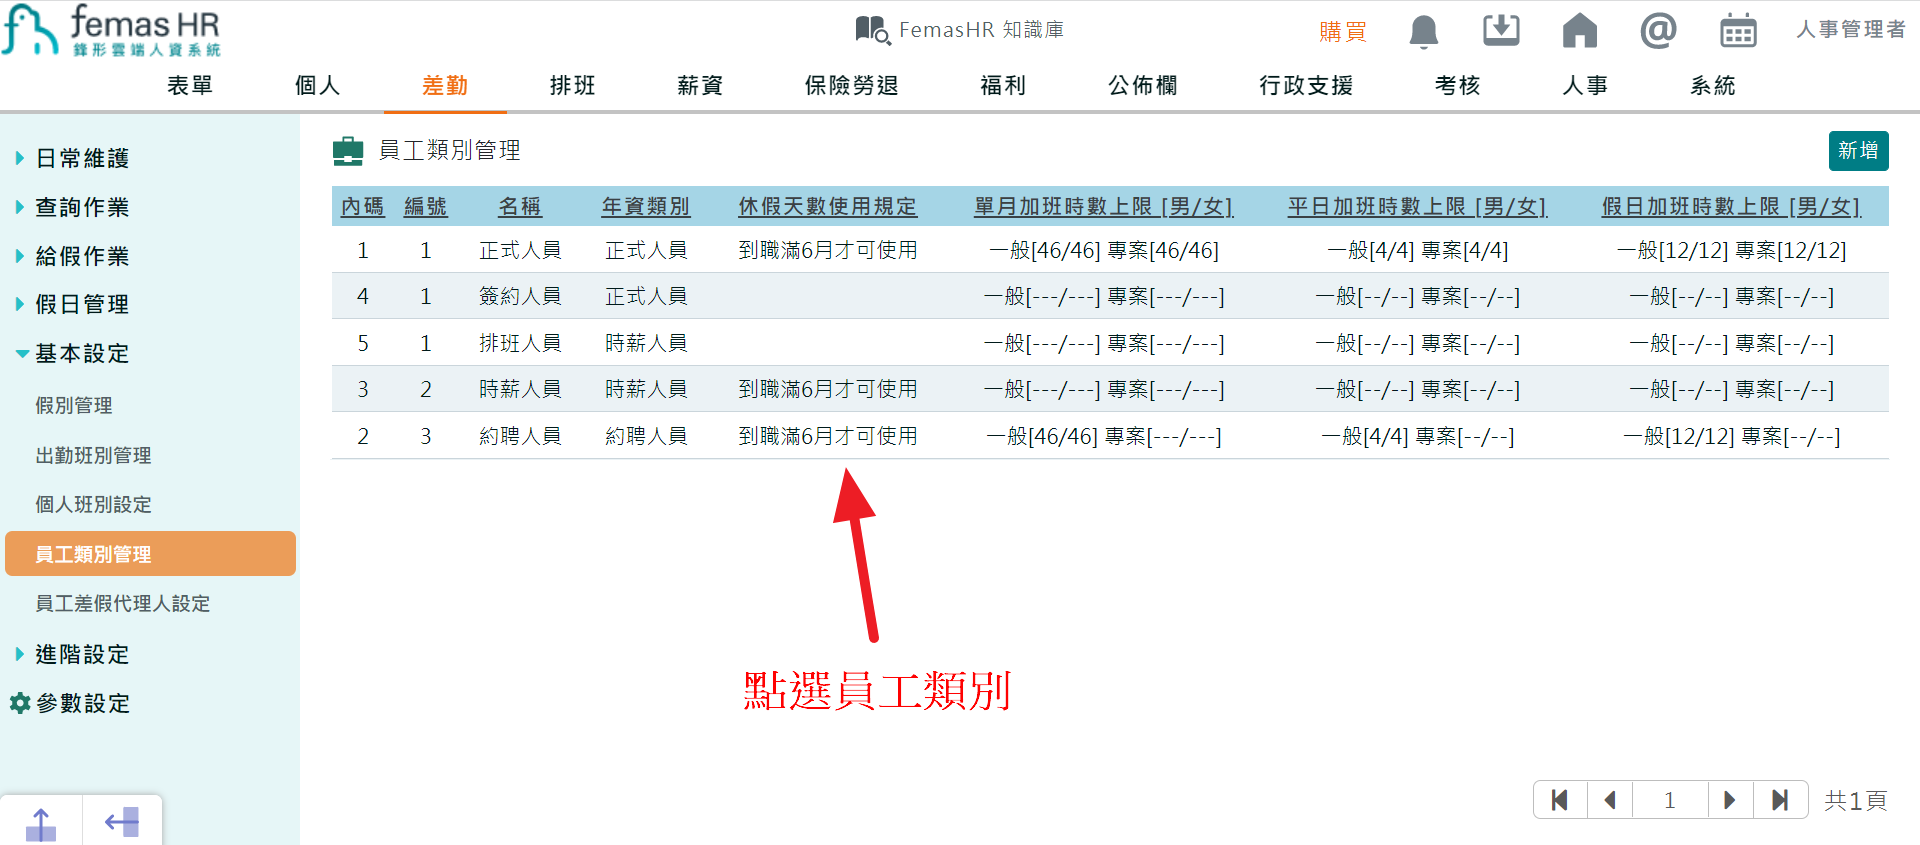Image resolution: width=1920 pixels, height=845 pixels.
Task: Expand the 進階設定 sidebar section
Action: [x=73, y=654]
